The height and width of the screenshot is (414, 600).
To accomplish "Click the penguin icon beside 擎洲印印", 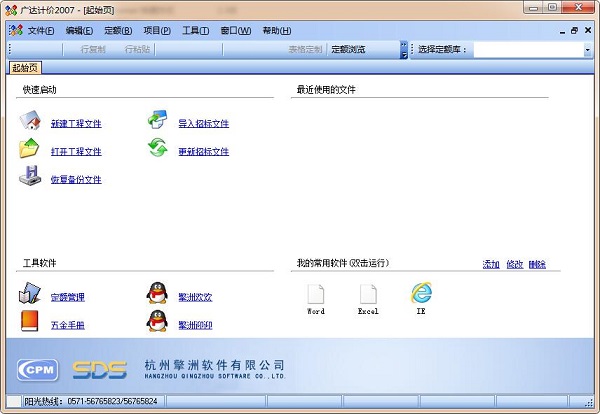I will 157,321.
